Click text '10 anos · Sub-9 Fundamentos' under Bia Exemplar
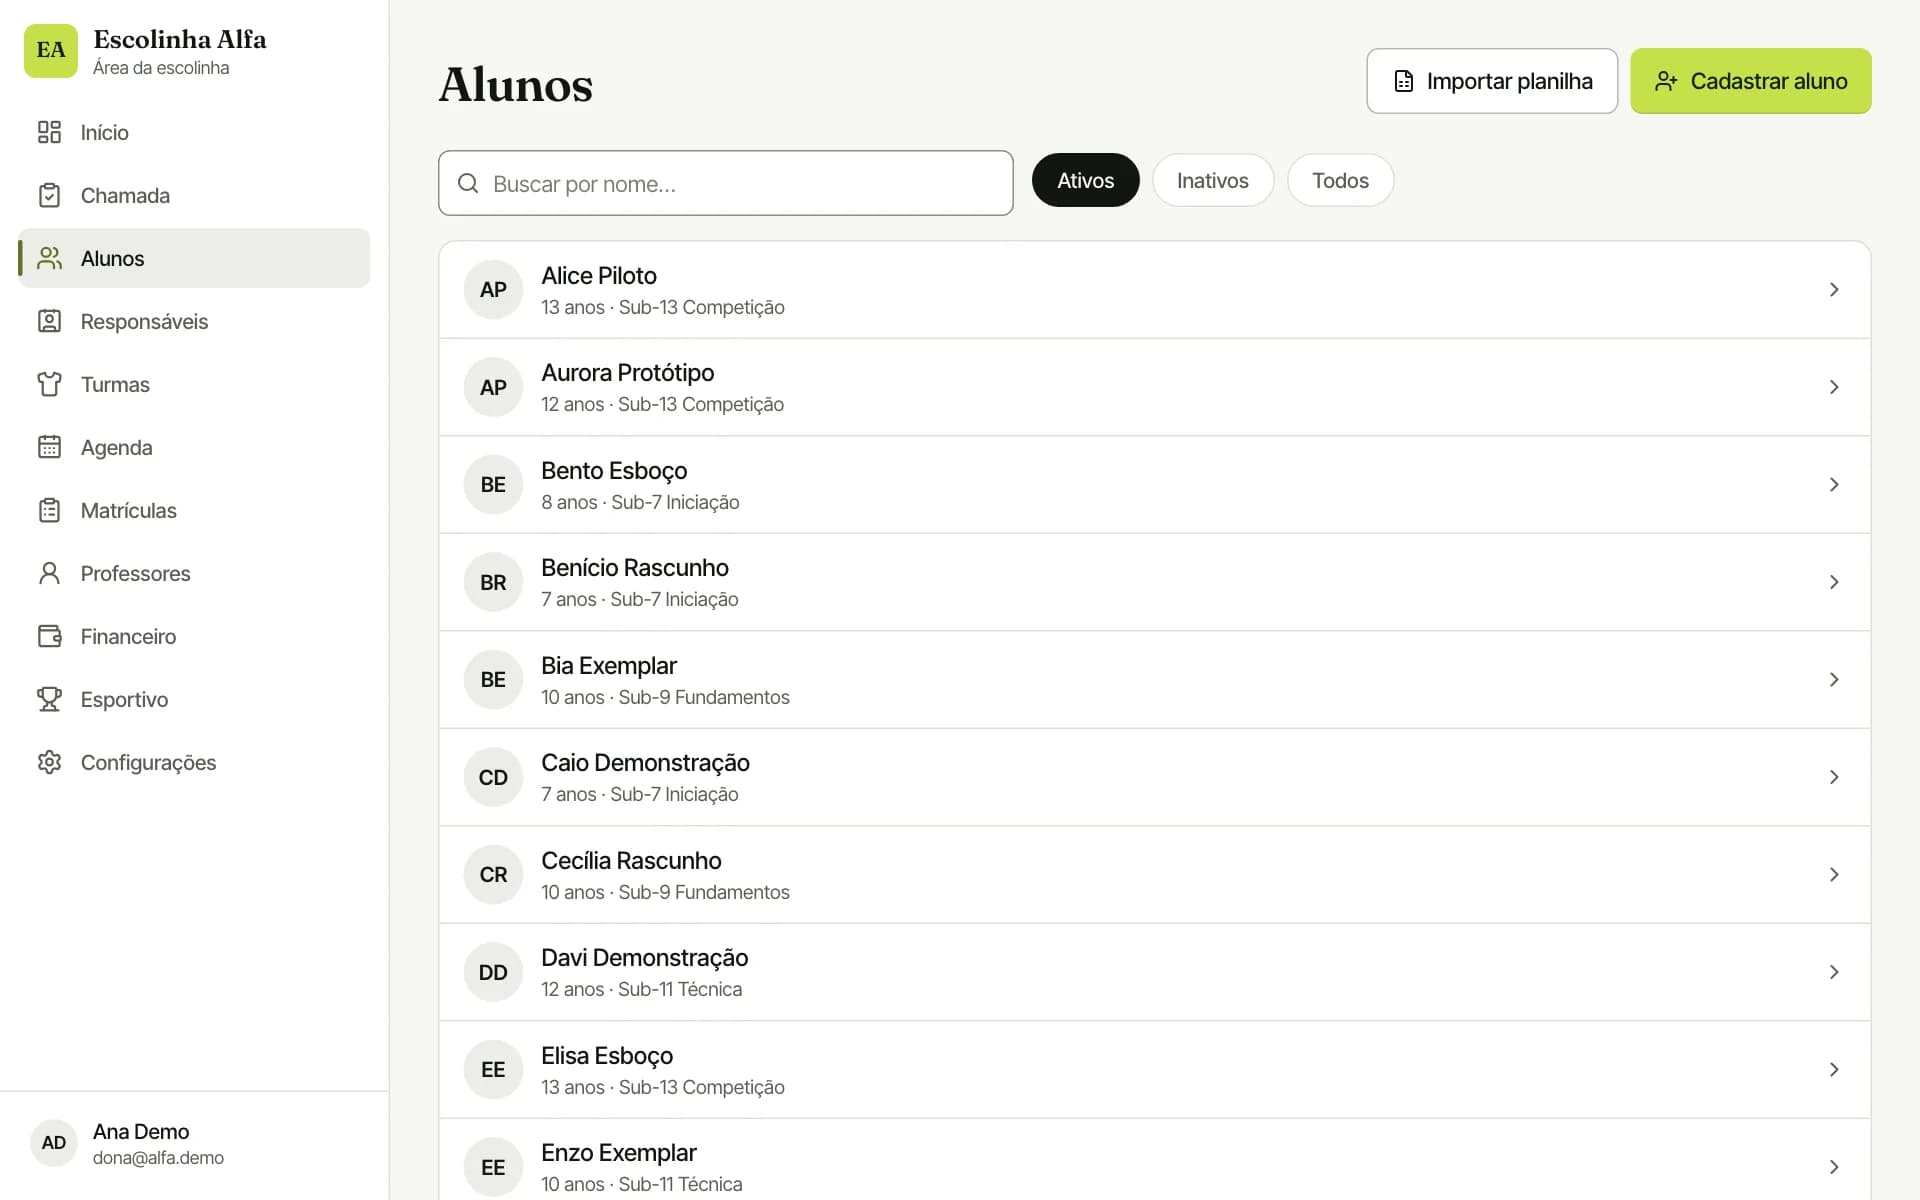 (x=665, y=697)
